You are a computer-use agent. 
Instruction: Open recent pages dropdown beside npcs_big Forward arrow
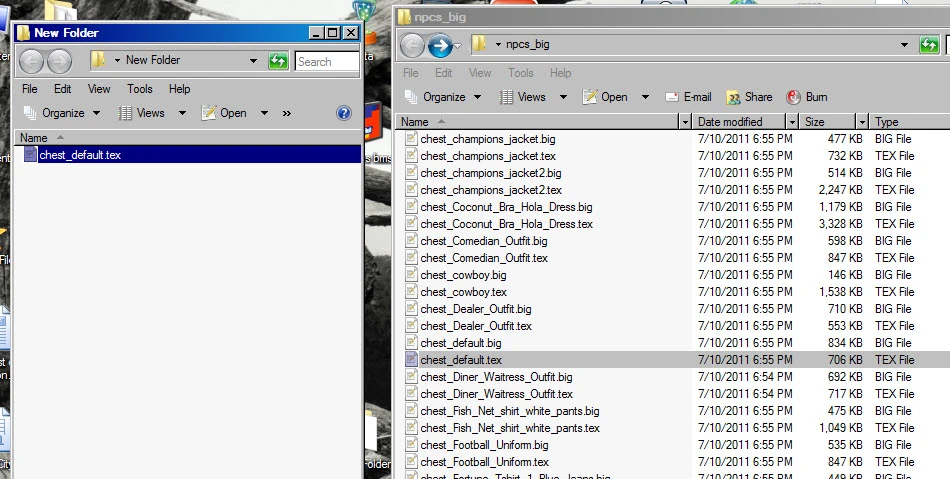coord(457,45)
